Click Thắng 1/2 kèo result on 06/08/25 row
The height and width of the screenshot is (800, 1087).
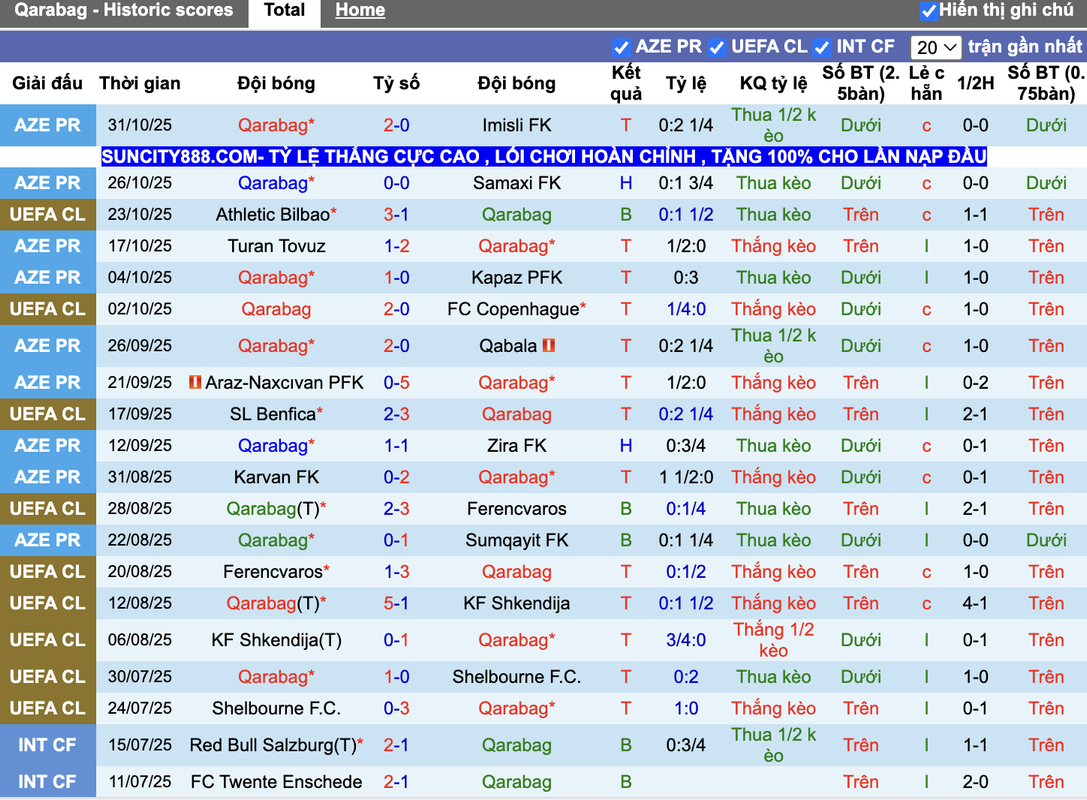[x=774, y=640]
